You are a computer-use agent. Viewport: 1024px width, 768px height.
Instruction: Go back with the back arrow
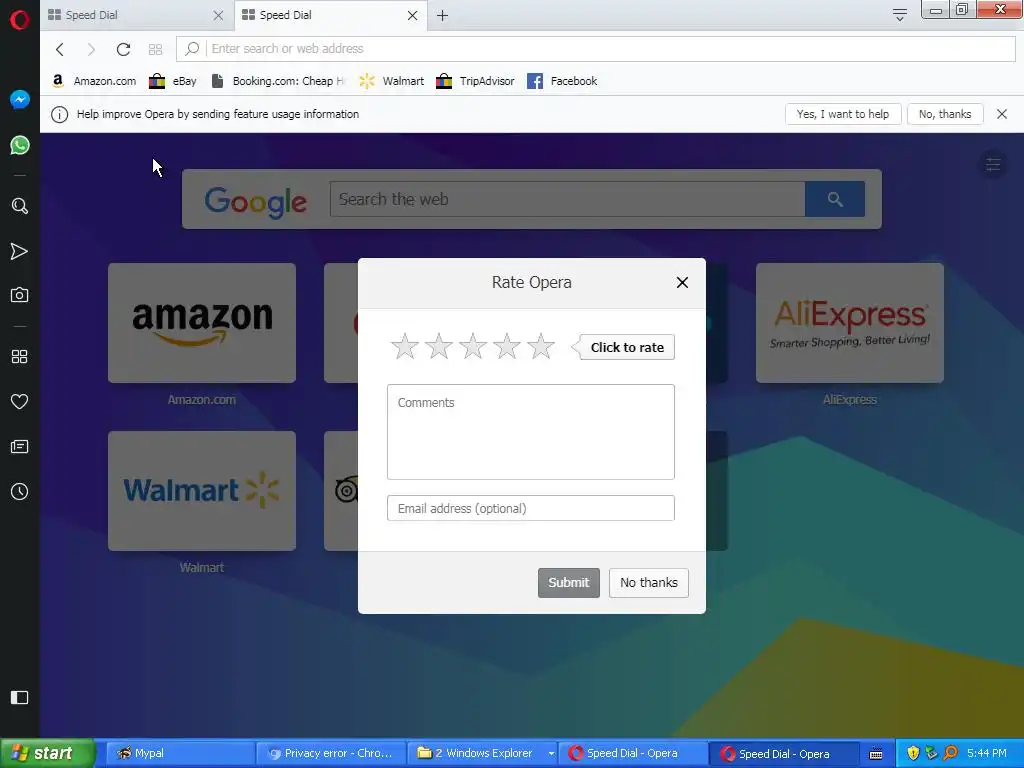(x=59, y=49)
